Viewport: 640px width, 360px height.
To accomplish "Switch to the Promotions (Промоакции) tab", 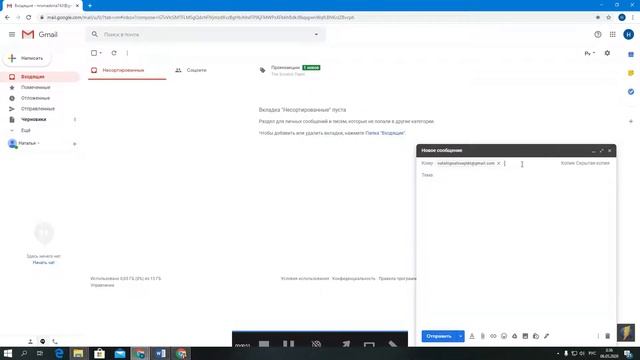I will click(x=296, y=70).
